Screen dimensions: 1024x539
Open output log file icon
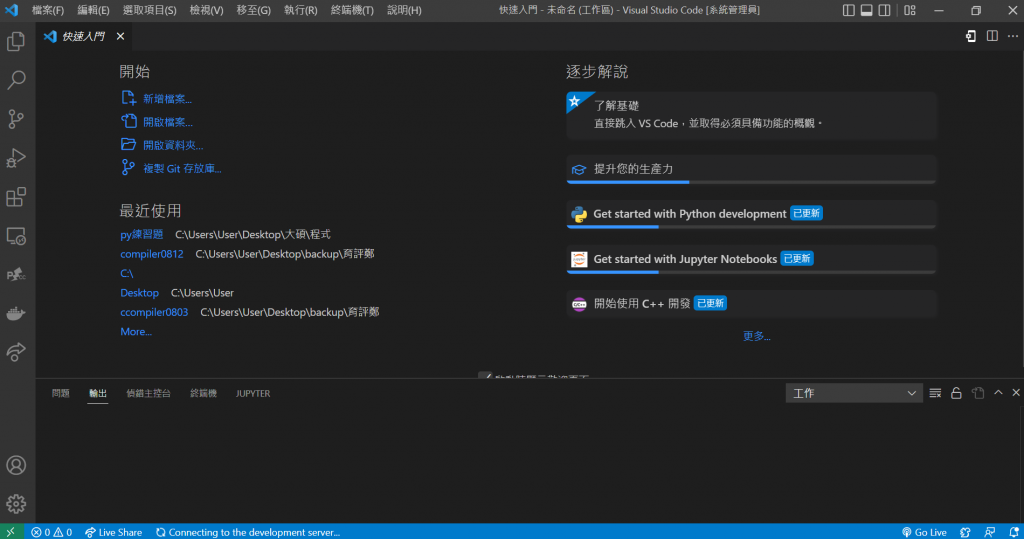978,393
